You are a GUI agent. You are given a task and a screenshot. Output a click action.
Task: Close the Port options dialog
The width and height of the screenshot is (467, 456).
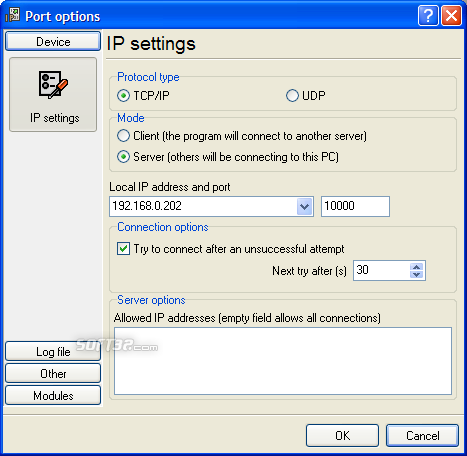pos(451,15)
